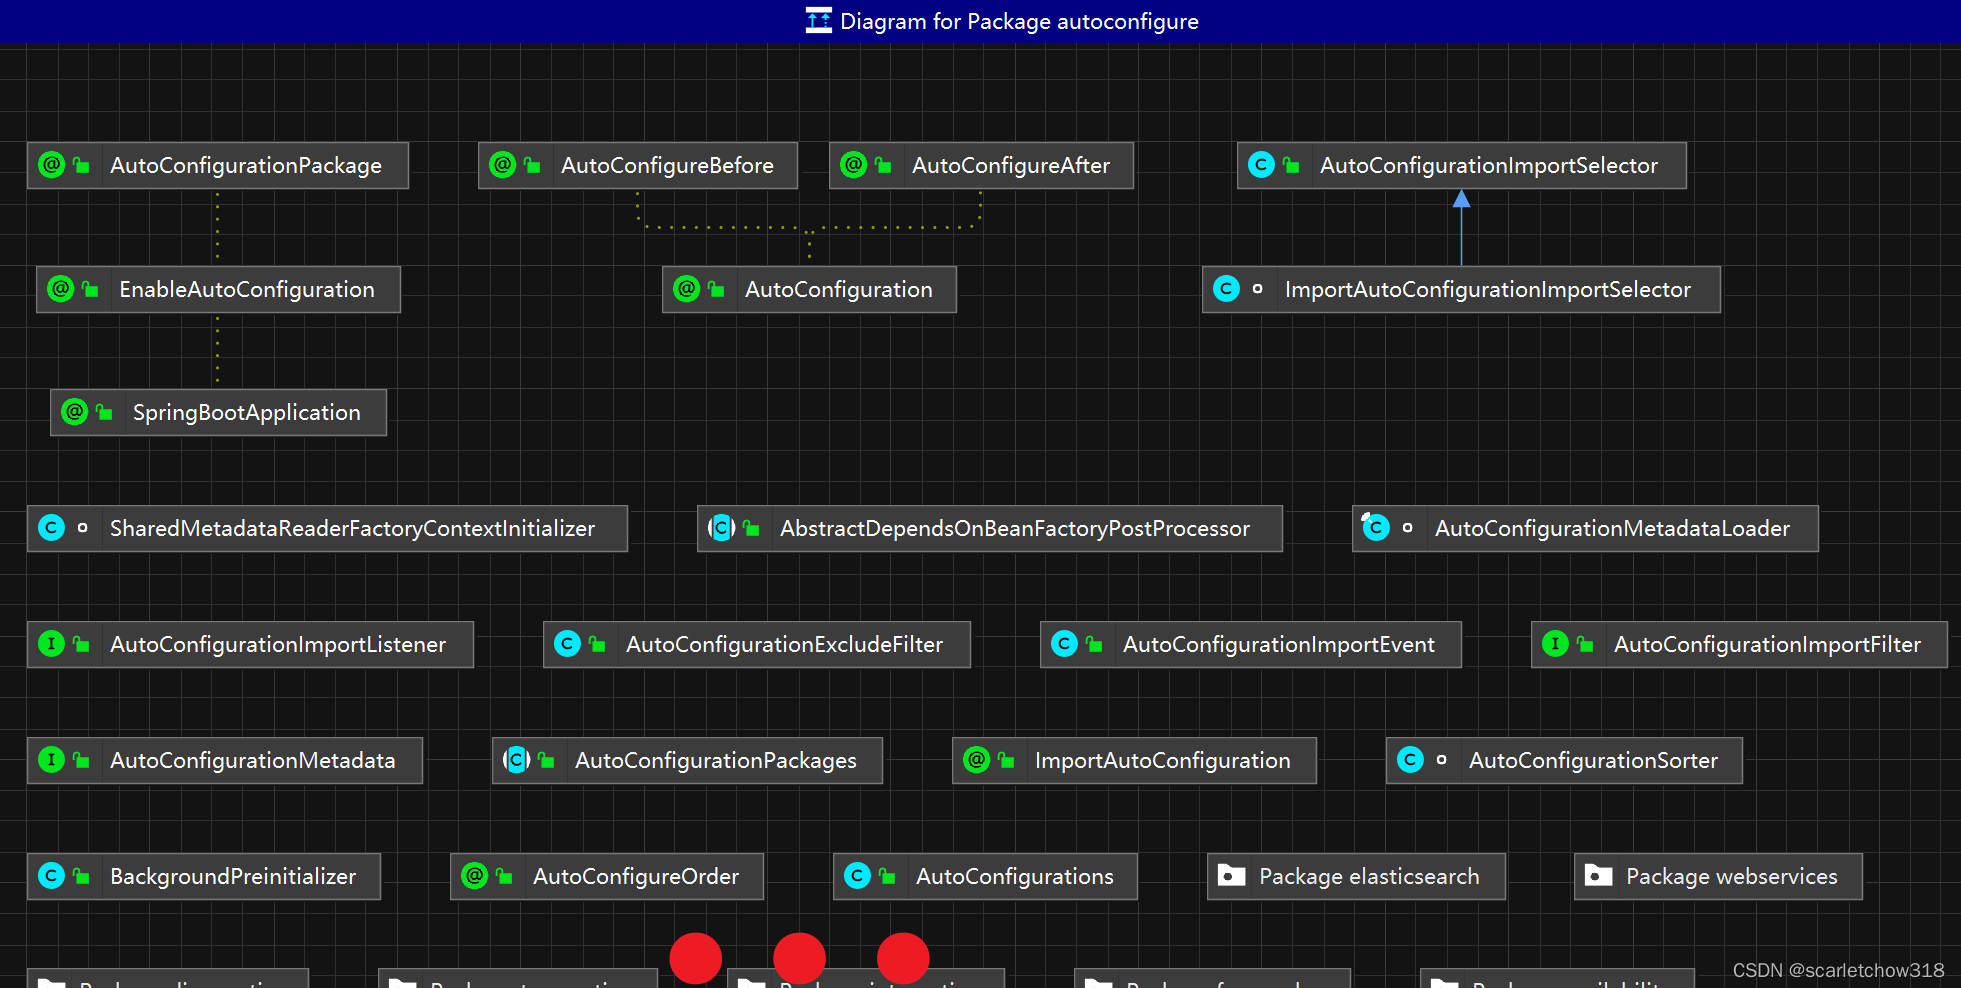Click the package folder icon on Package elasticsearch
Screen dimensions: 1961x988
coord(1230,876)
